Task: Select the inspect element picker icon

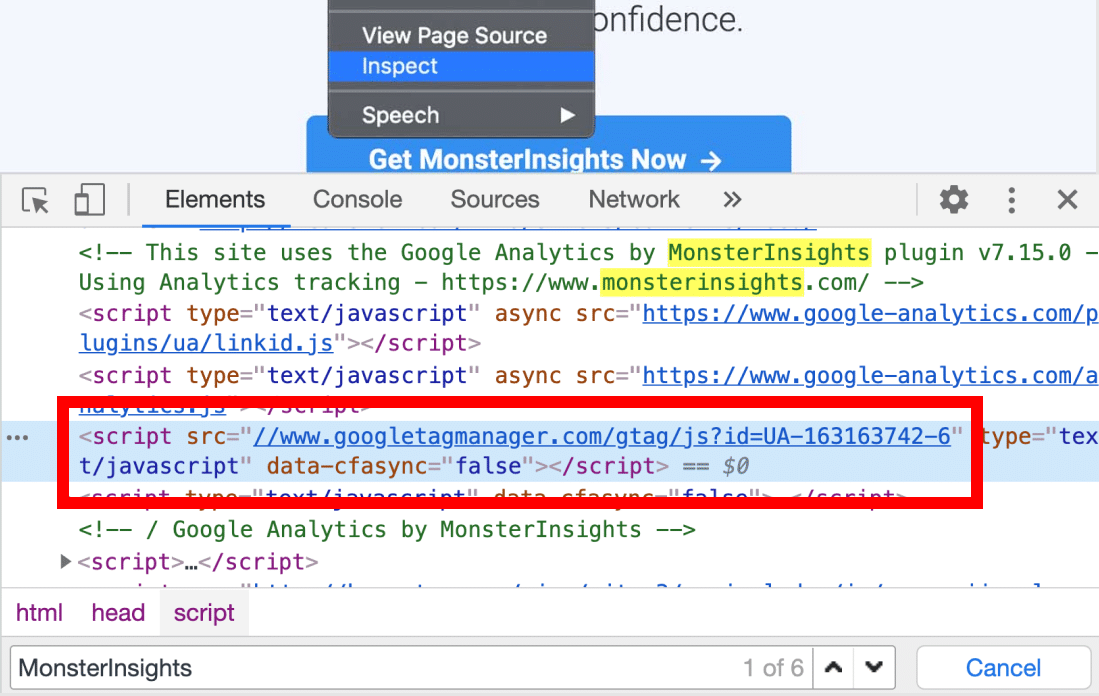Action: 35,200
